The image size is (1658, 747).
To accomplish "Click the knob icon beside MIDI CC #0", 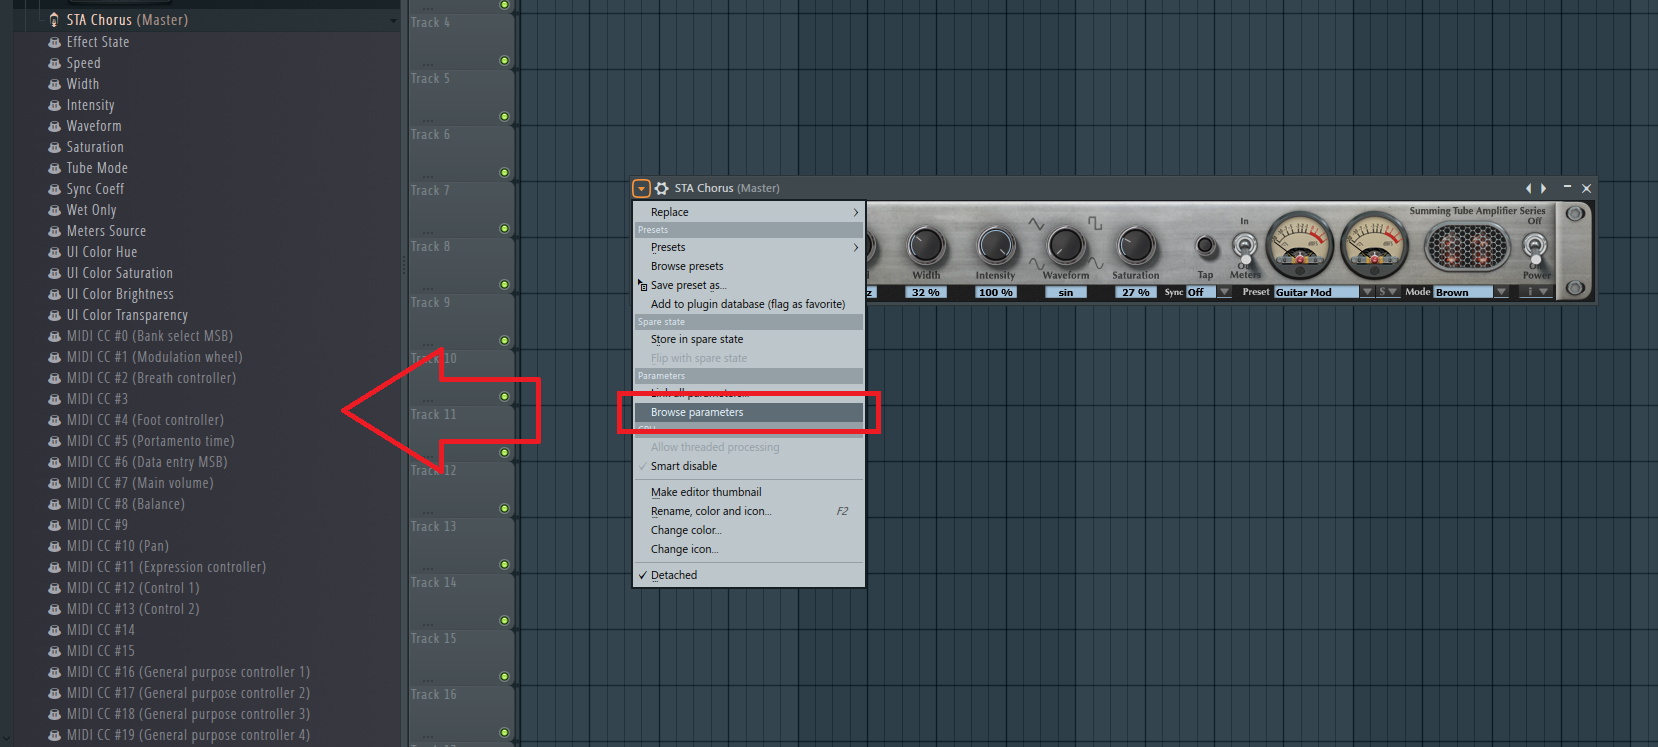I will 54,336.
